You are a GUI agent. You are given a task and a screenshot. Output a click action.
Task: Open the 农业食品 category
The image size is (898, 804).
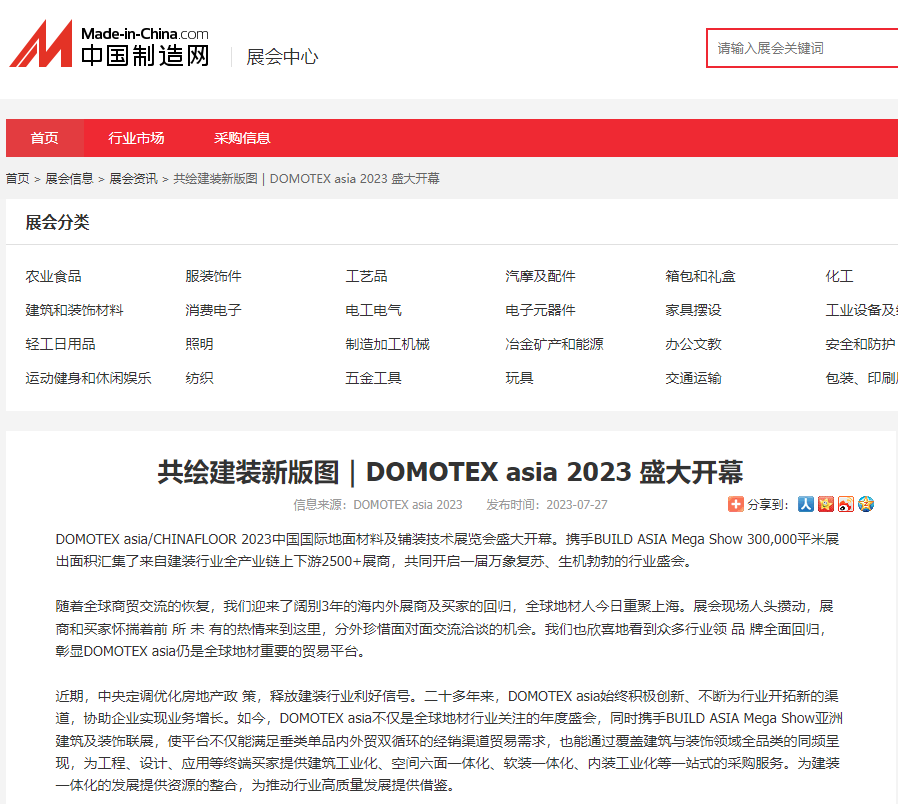click(x=53, y=277)
